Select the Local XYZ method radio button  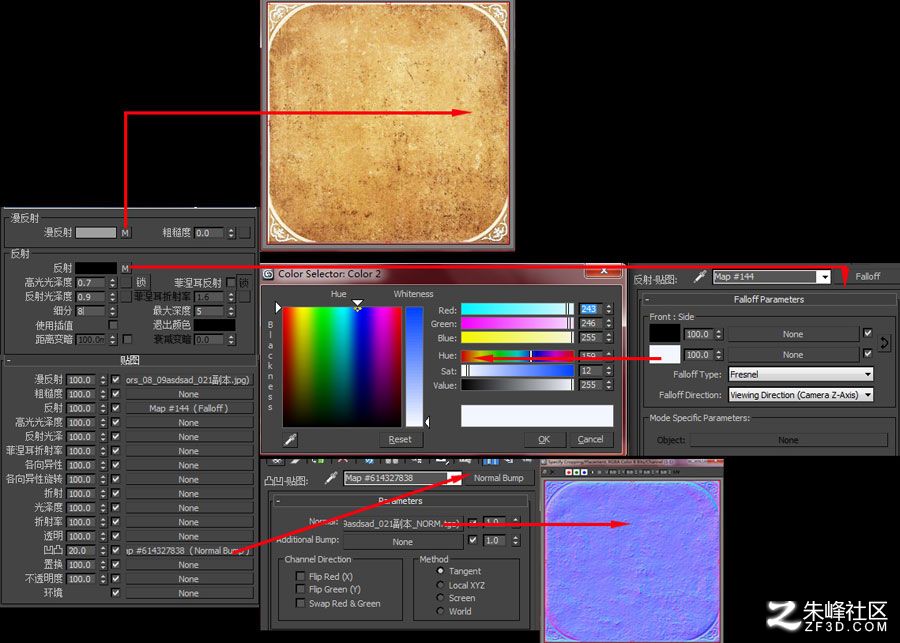pos(440,585)
